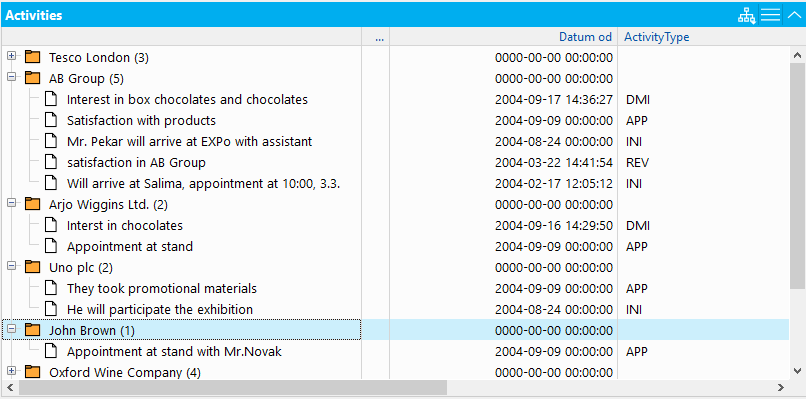The width and height of the screenshot is (806, 399).
Task: Collapse the John Brown node
Action: click(12, 329)
